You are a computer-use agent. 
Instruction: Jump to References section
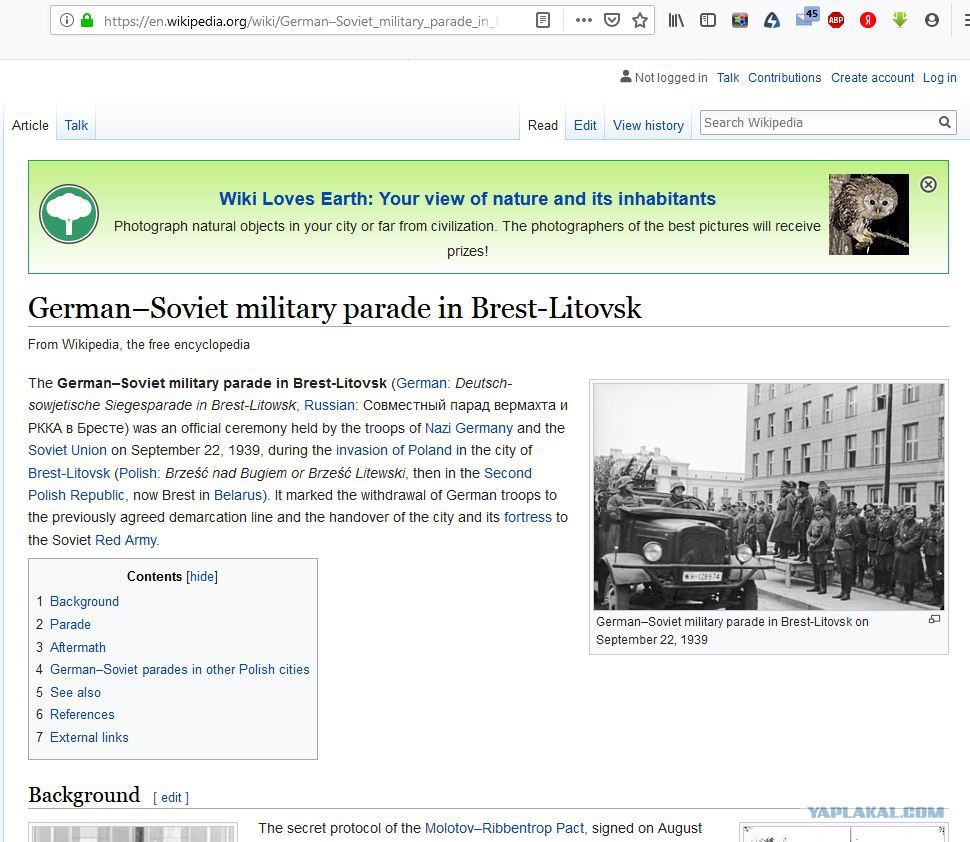[x=82, y=715]
